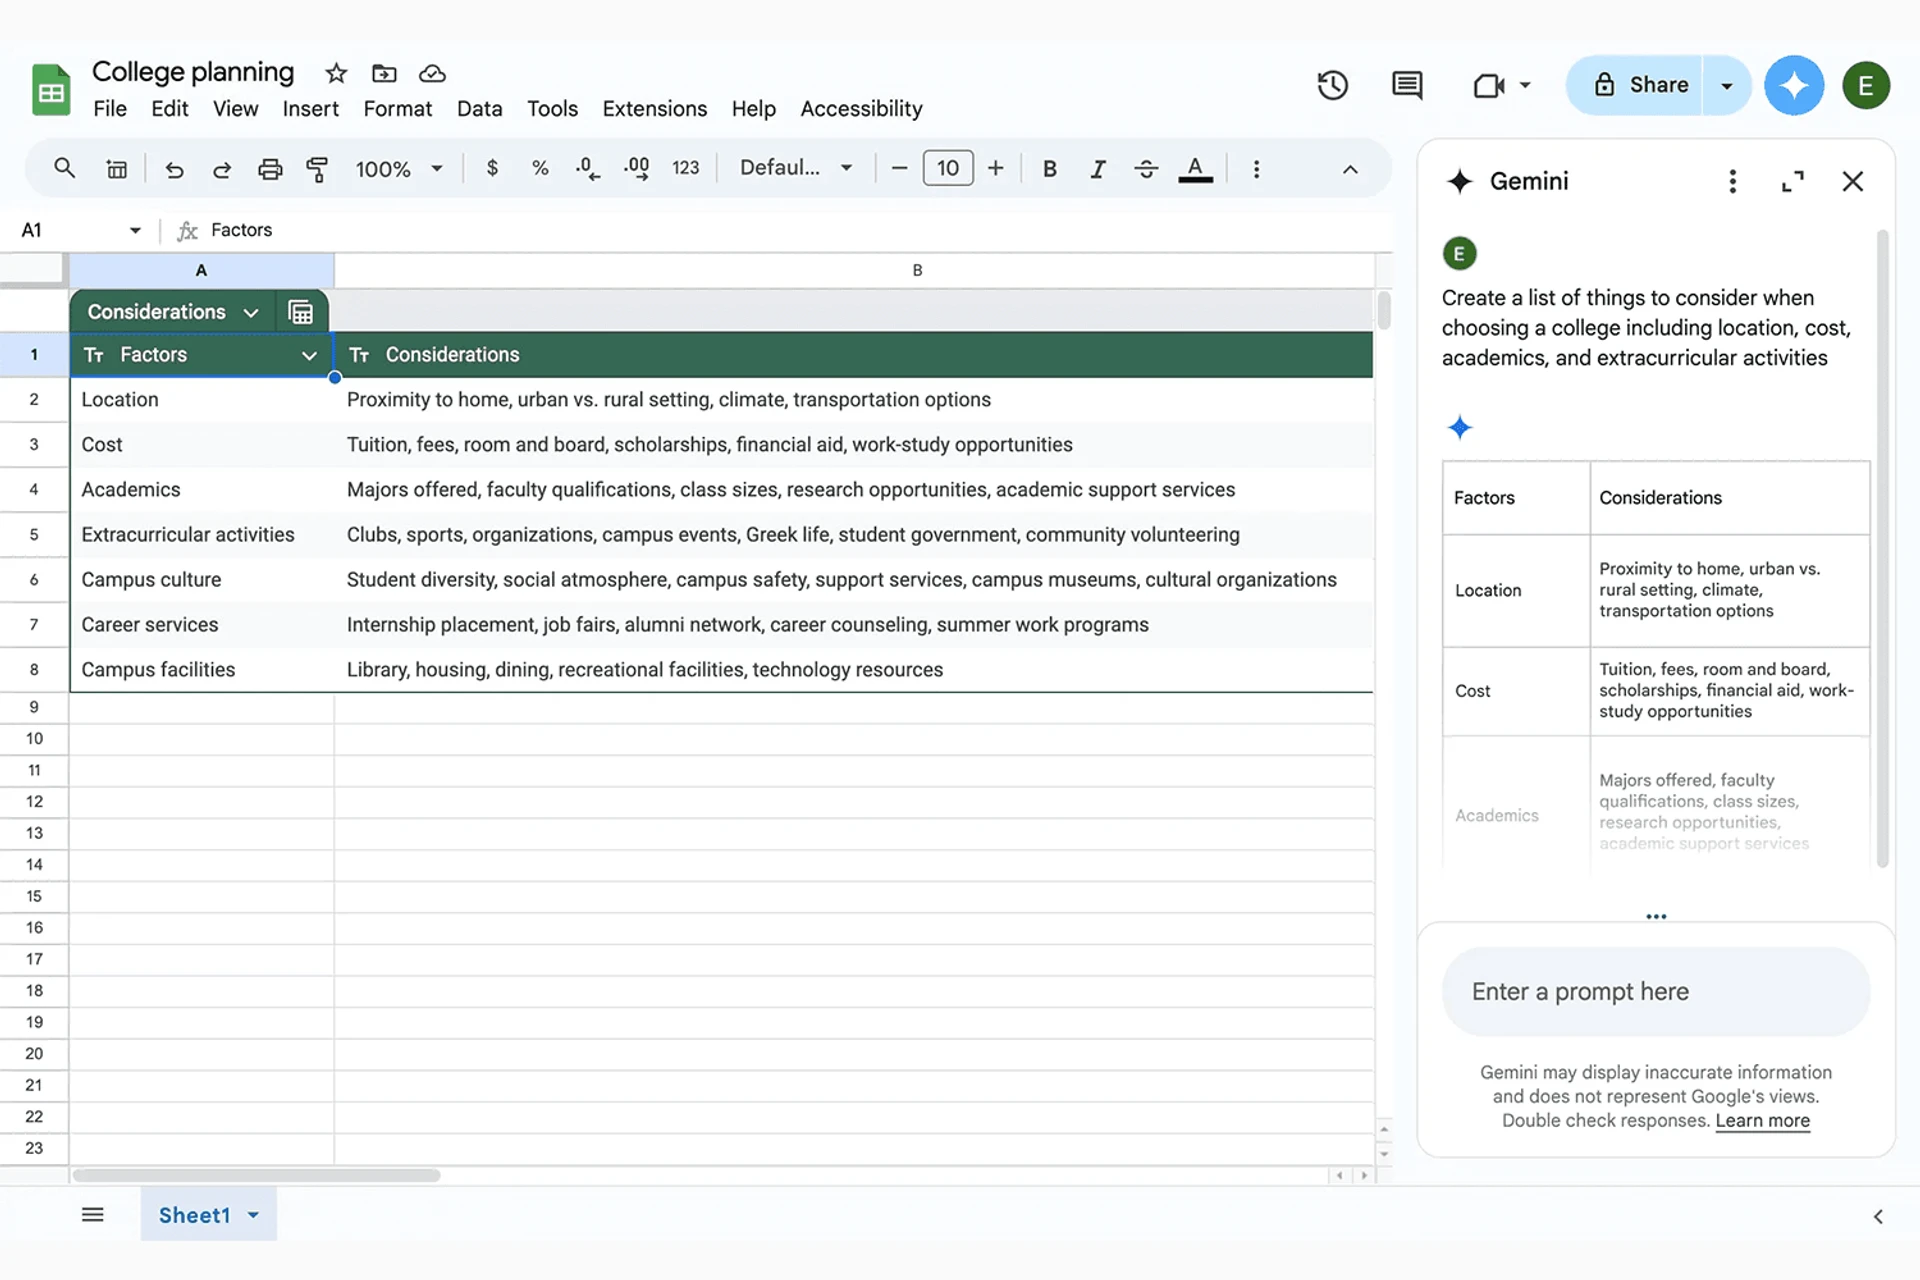The image size is (1920, 1280).
Task: Open the name box dropdown arrow
Action: pyautogui.click(x=135, y=230)
